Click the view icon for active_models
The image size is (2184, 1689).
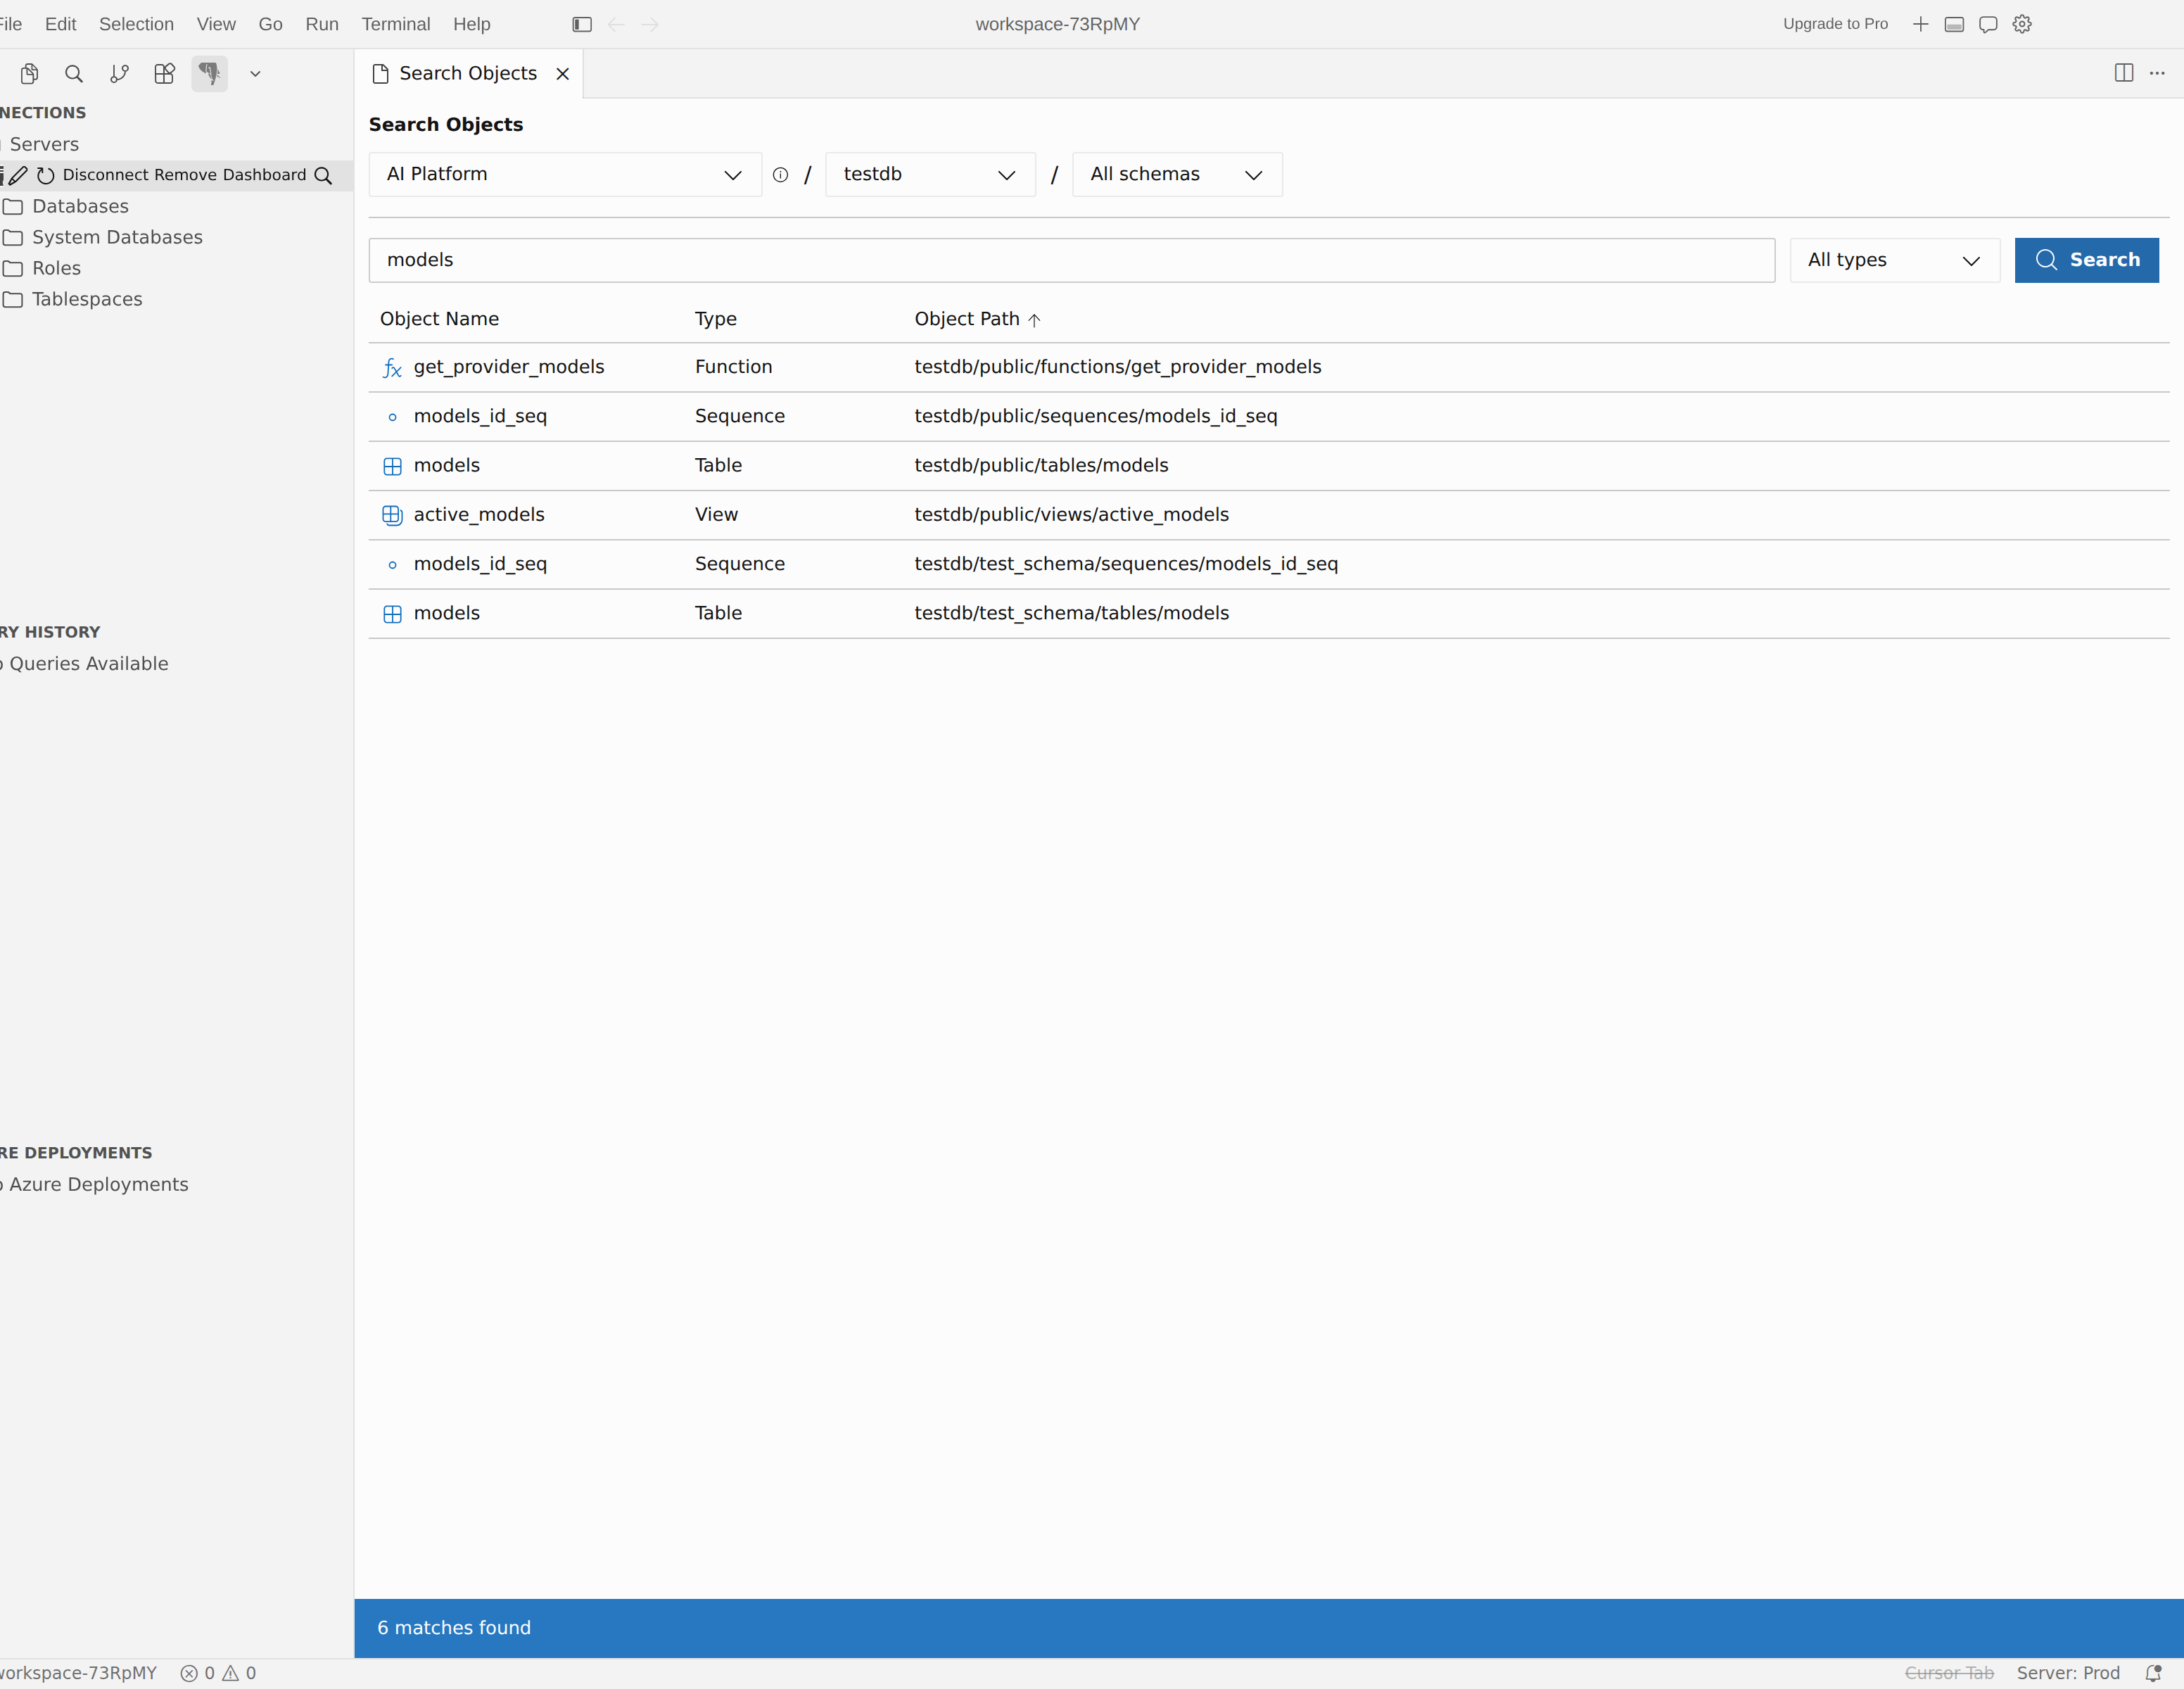click(x=392, y=515)
